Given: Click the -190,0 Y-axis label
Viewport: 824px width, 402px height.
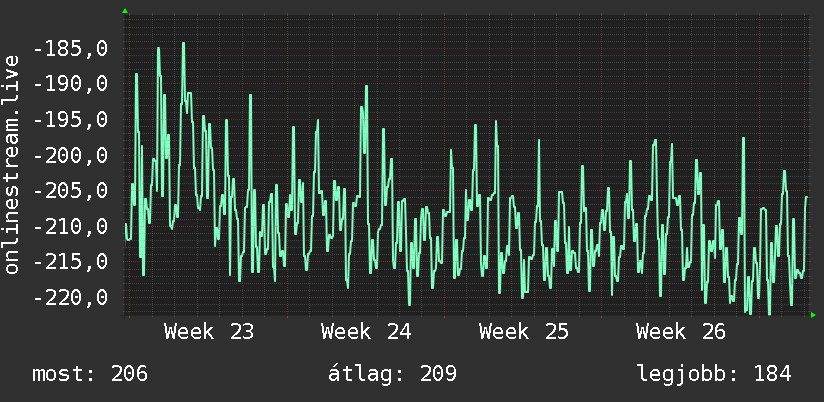Looking at the screenshot, I should (70, 84).
